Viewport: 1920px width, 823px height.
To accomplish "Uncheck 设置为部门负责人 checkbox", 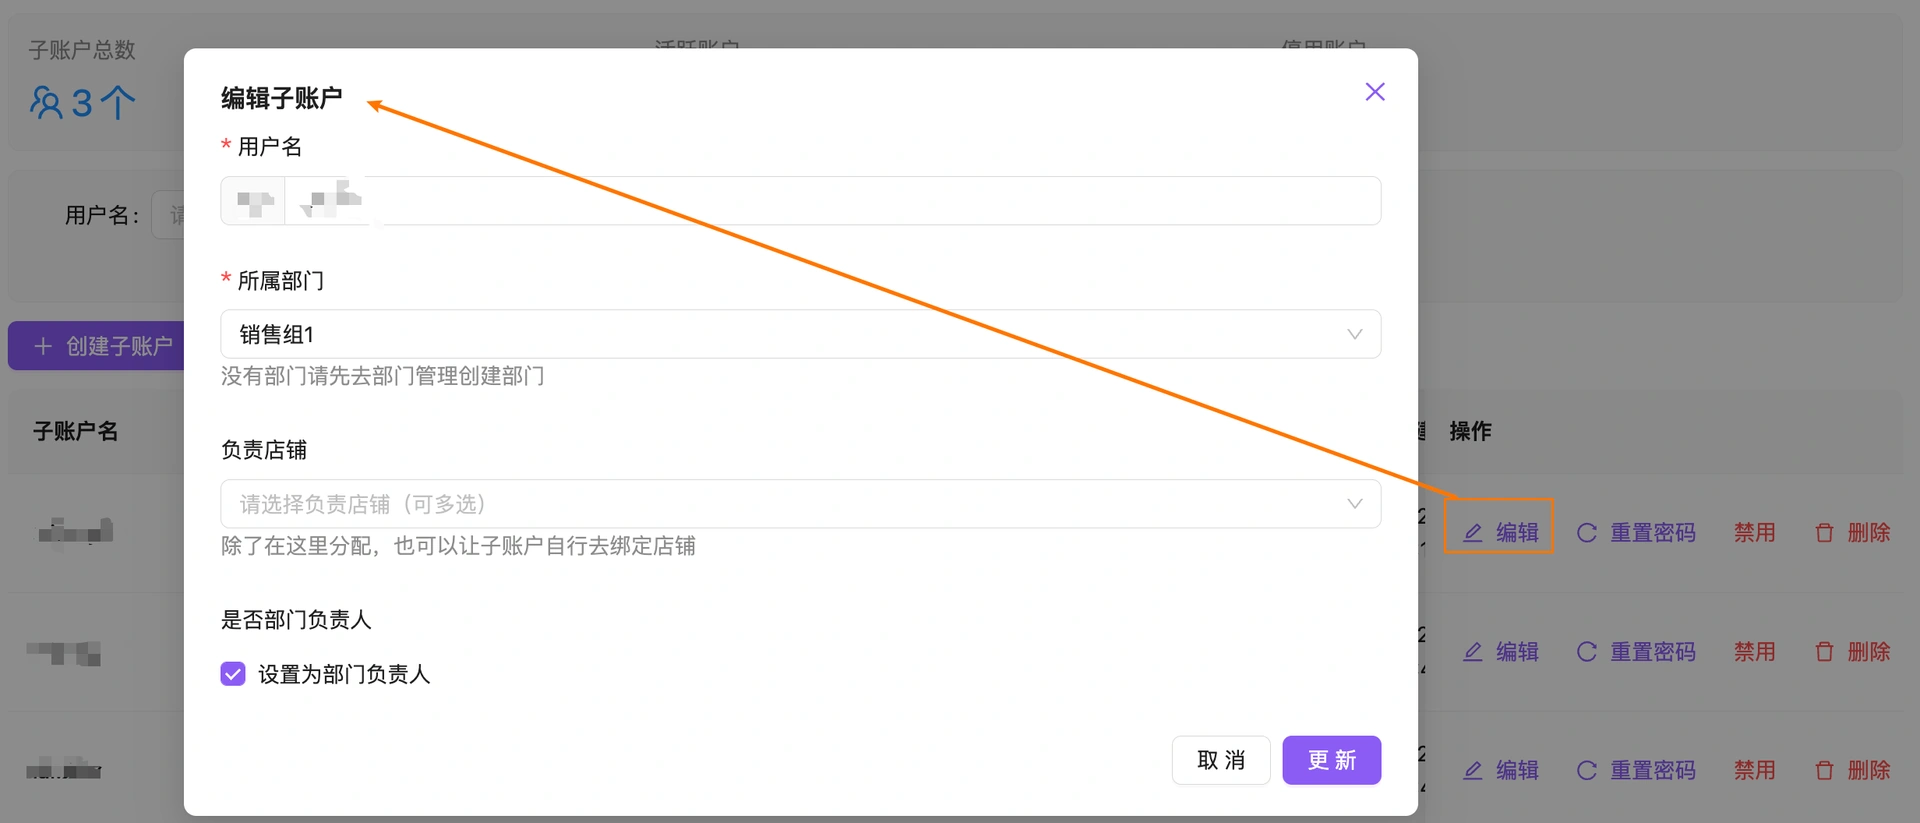I will click(233, 674).
